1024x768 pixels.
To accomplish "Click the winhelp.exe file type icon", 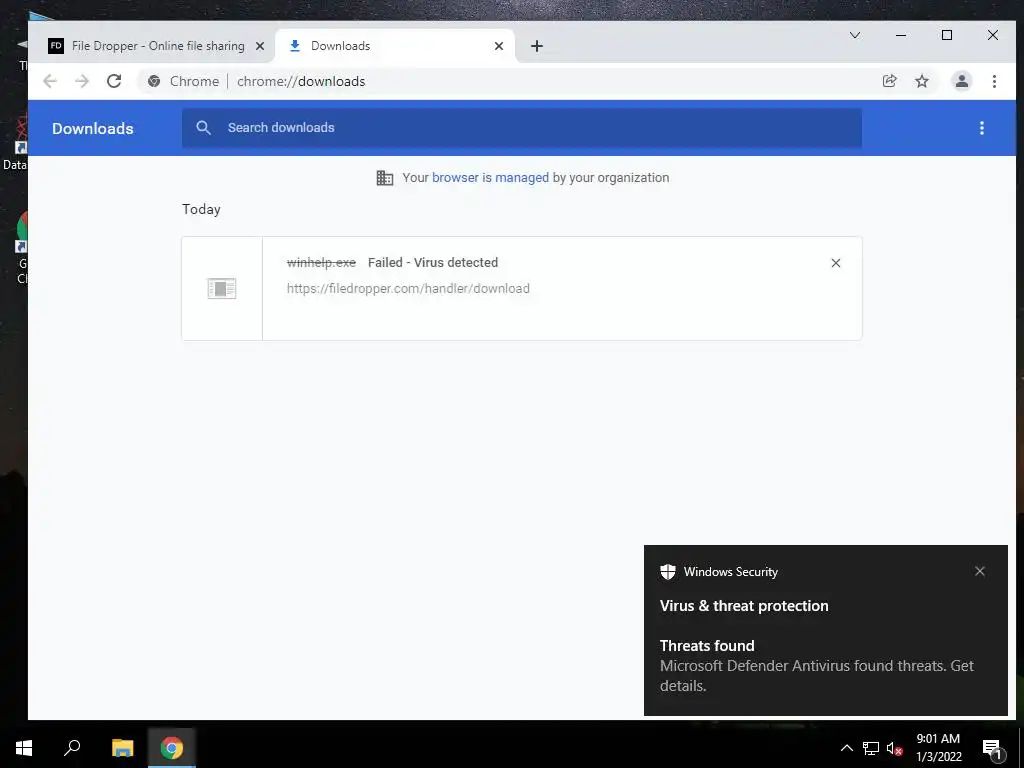I will (222, 288).
